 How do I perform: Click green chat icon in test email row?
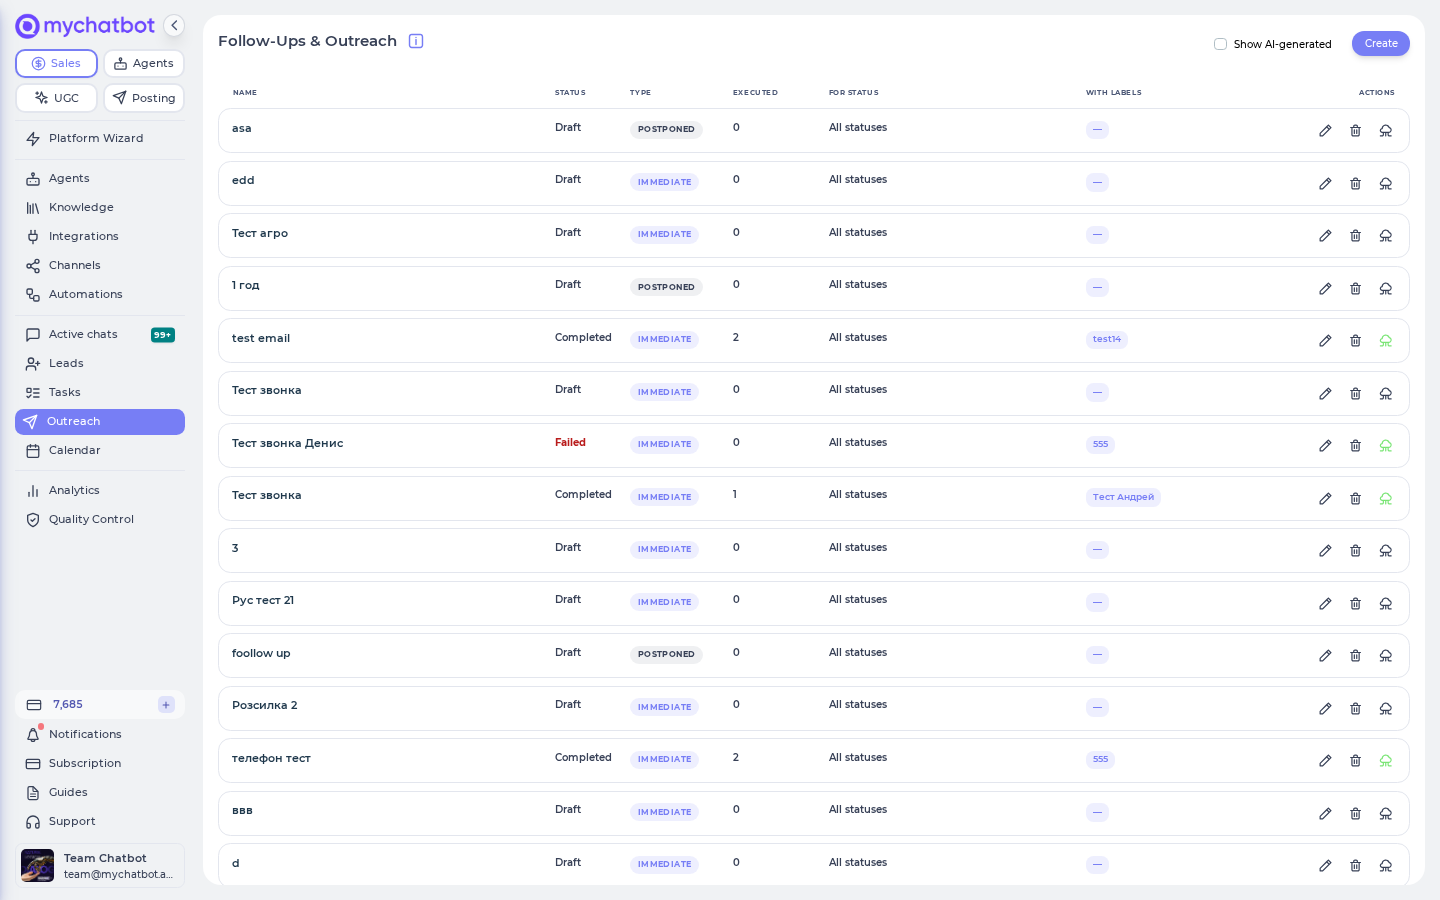[x=1386, y=341]
